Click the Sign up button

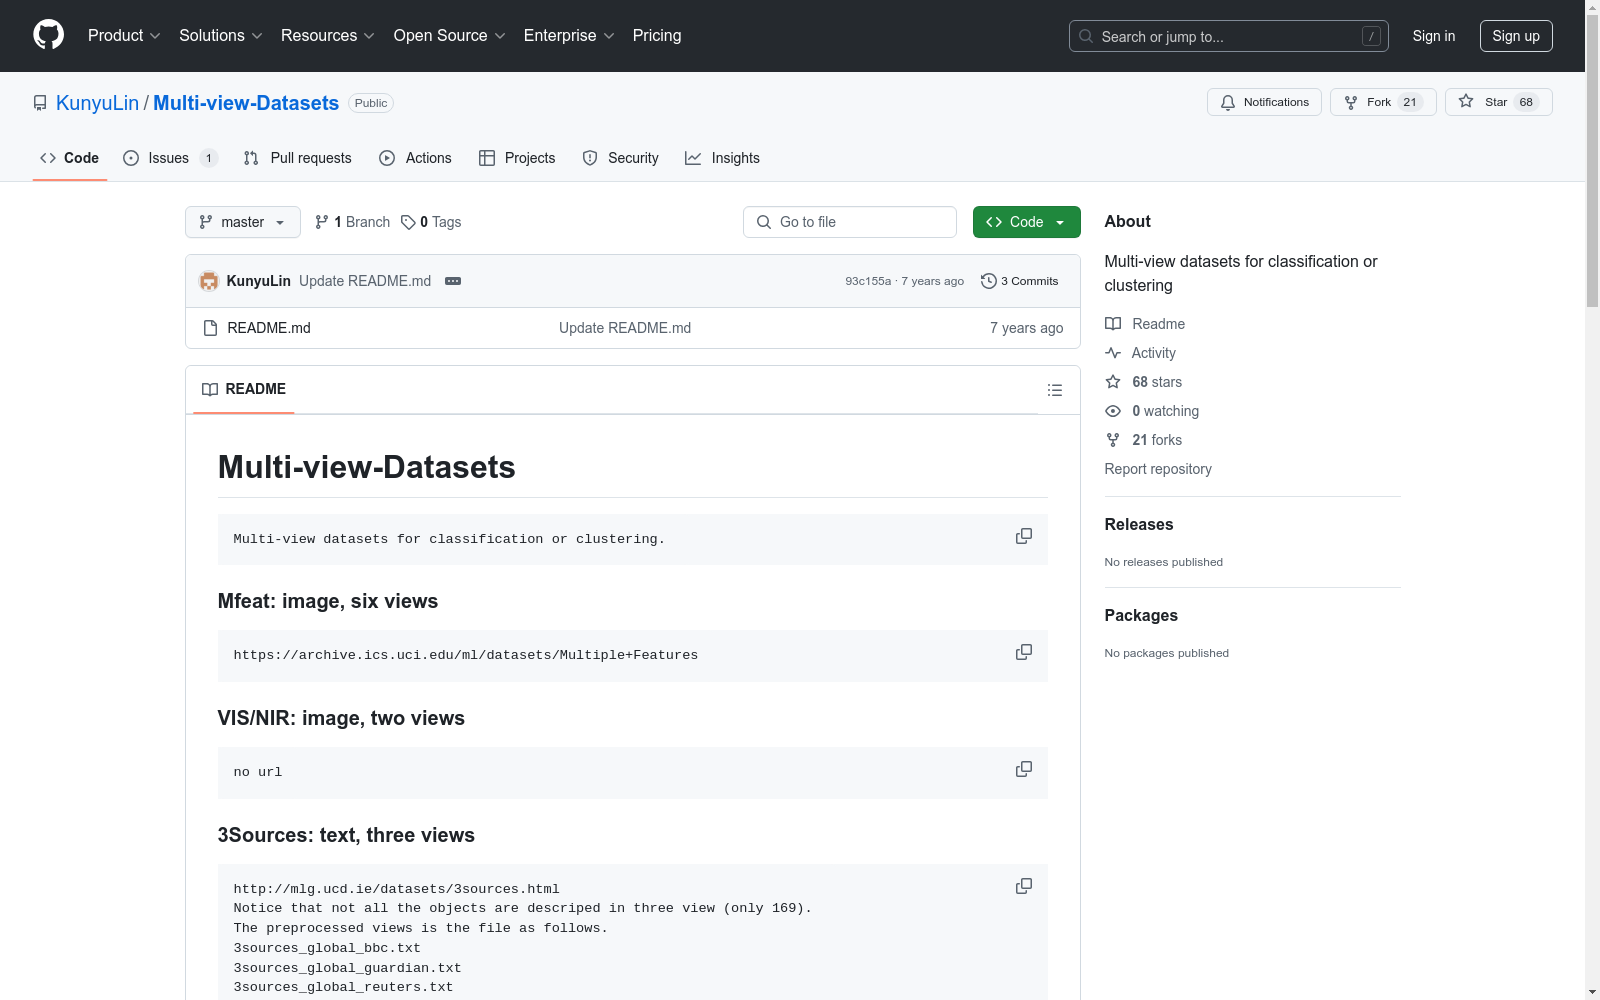pos(1516,36)
